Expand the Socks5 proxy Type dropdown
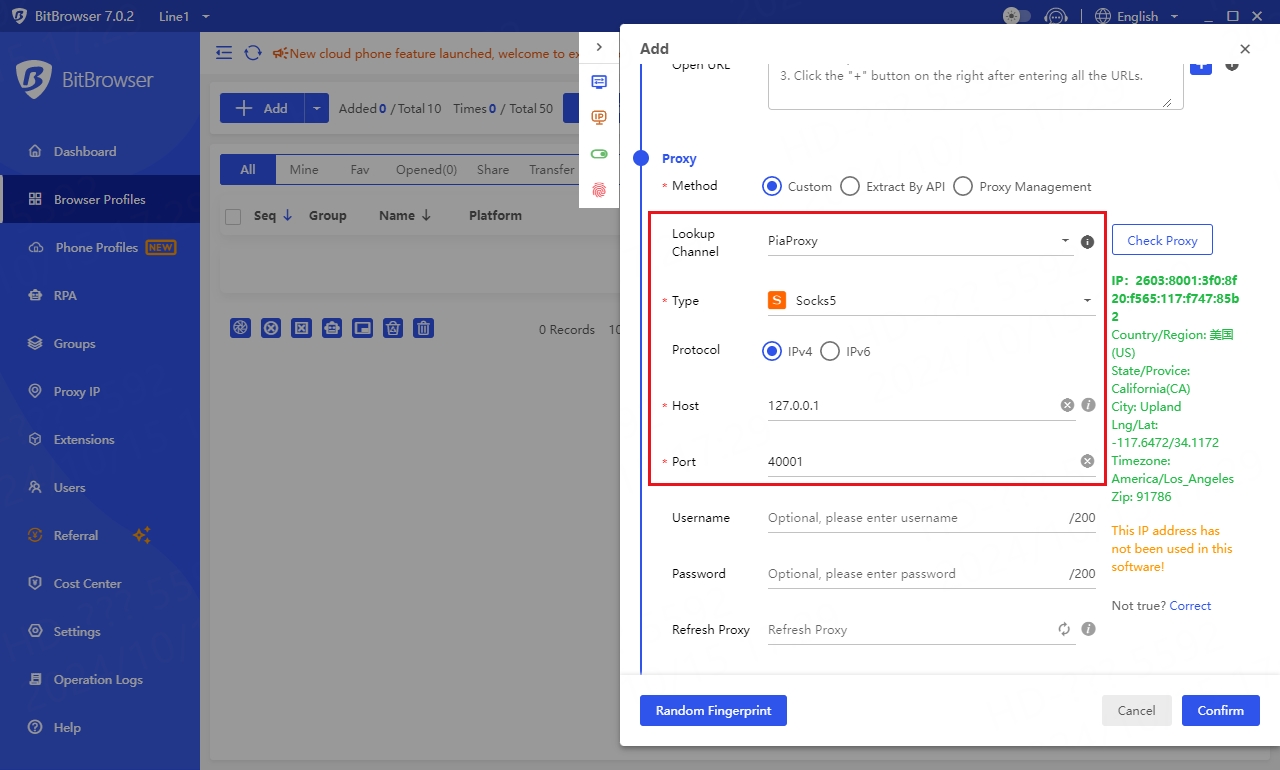 [930, 301]
